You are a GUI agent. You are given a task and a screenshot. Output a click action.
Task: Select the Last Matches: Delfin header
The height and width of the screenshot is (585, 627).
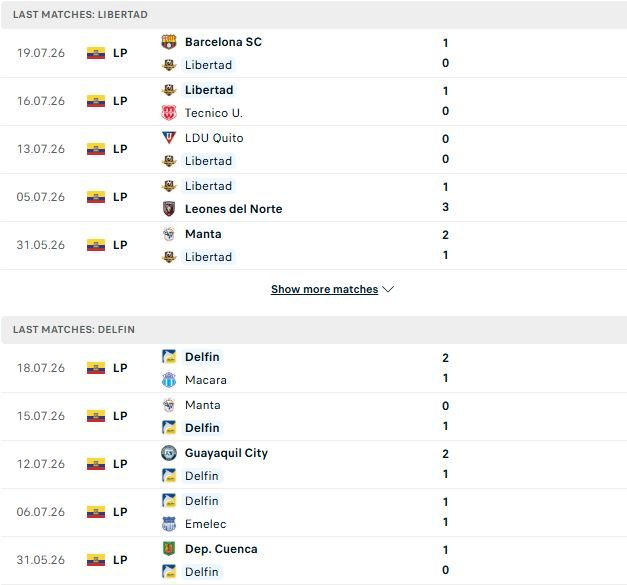click(x=314, y=330)
